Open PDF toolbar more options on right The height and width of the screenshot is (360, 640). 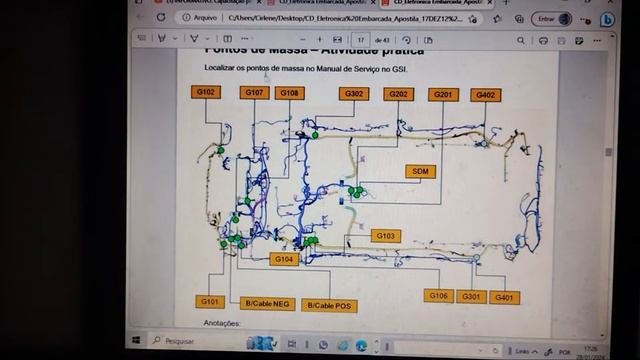click(x=597, y=41)
